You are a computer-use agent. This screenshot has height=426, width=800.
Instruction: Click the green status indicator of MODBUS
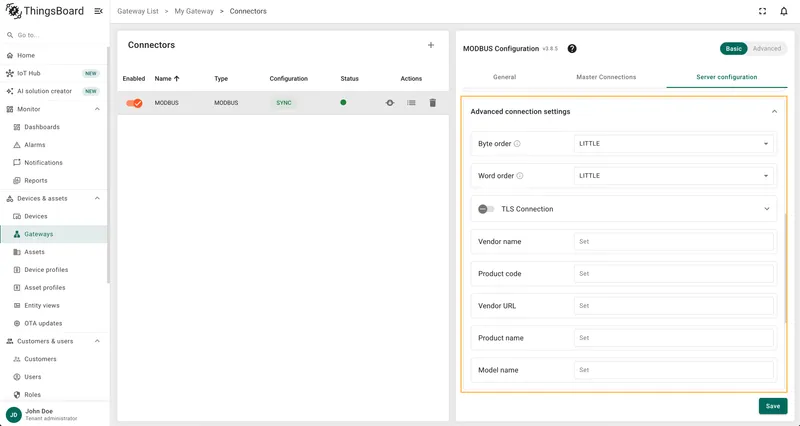343,103
